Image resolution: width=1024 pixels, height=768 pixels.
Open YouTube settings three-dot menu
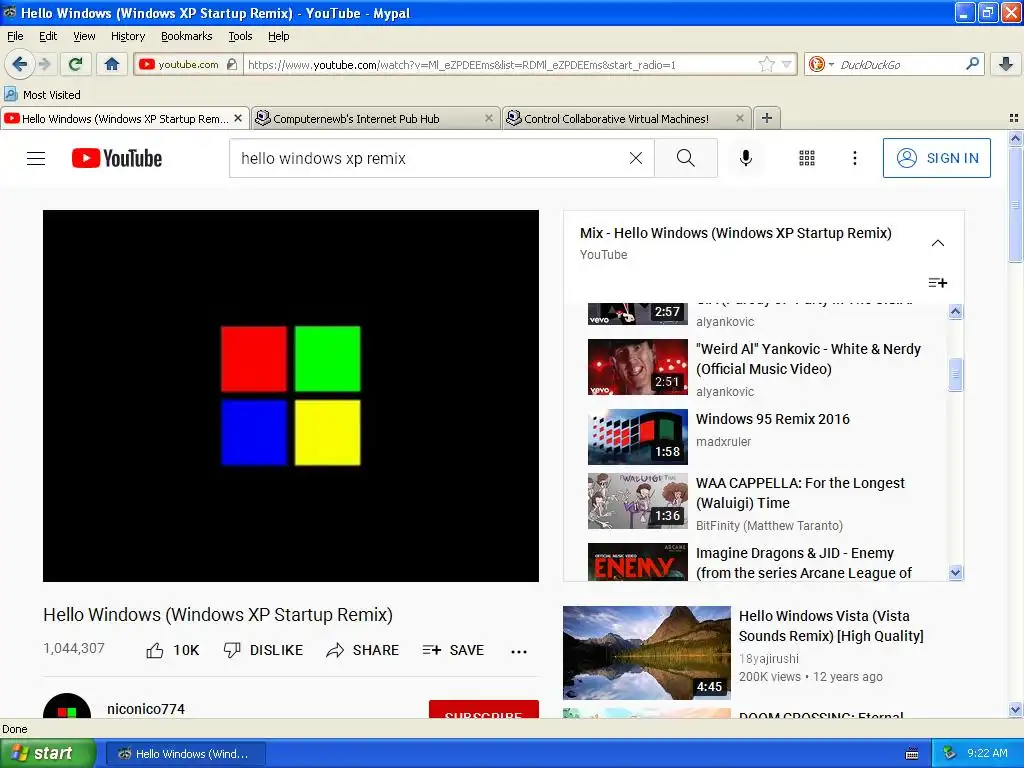[854, 158]
